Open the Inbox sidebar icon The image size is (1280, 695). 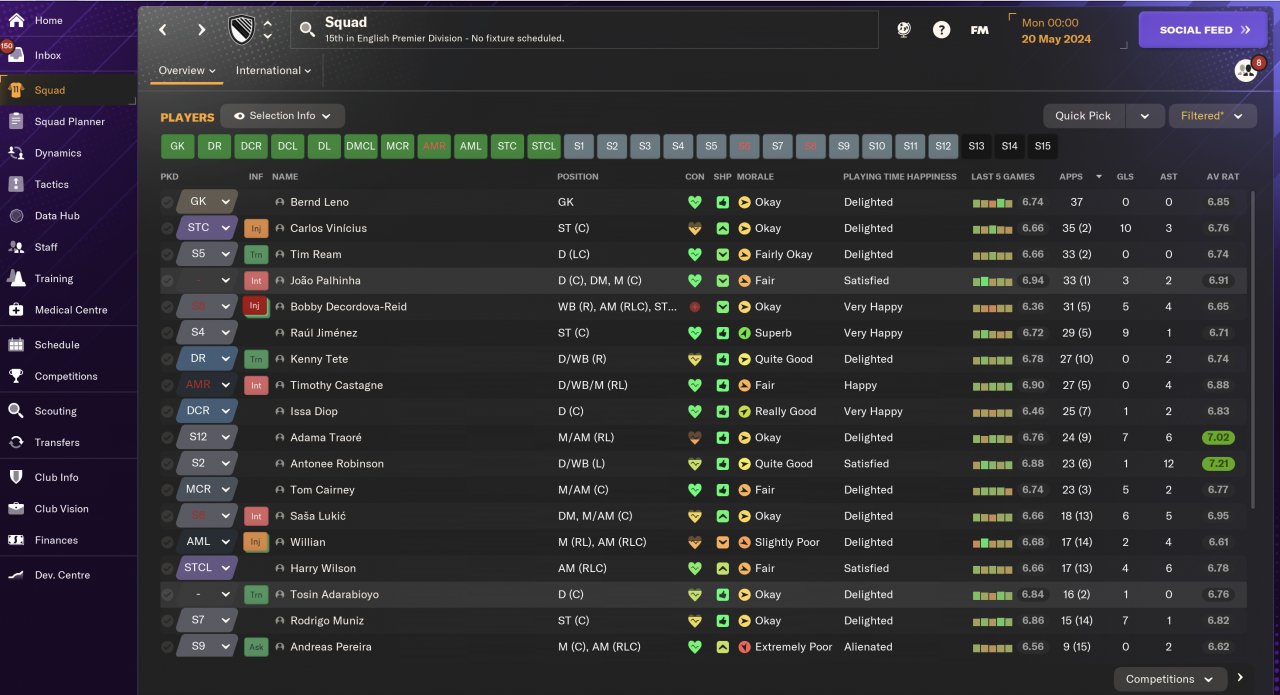(x=16, y=55)
